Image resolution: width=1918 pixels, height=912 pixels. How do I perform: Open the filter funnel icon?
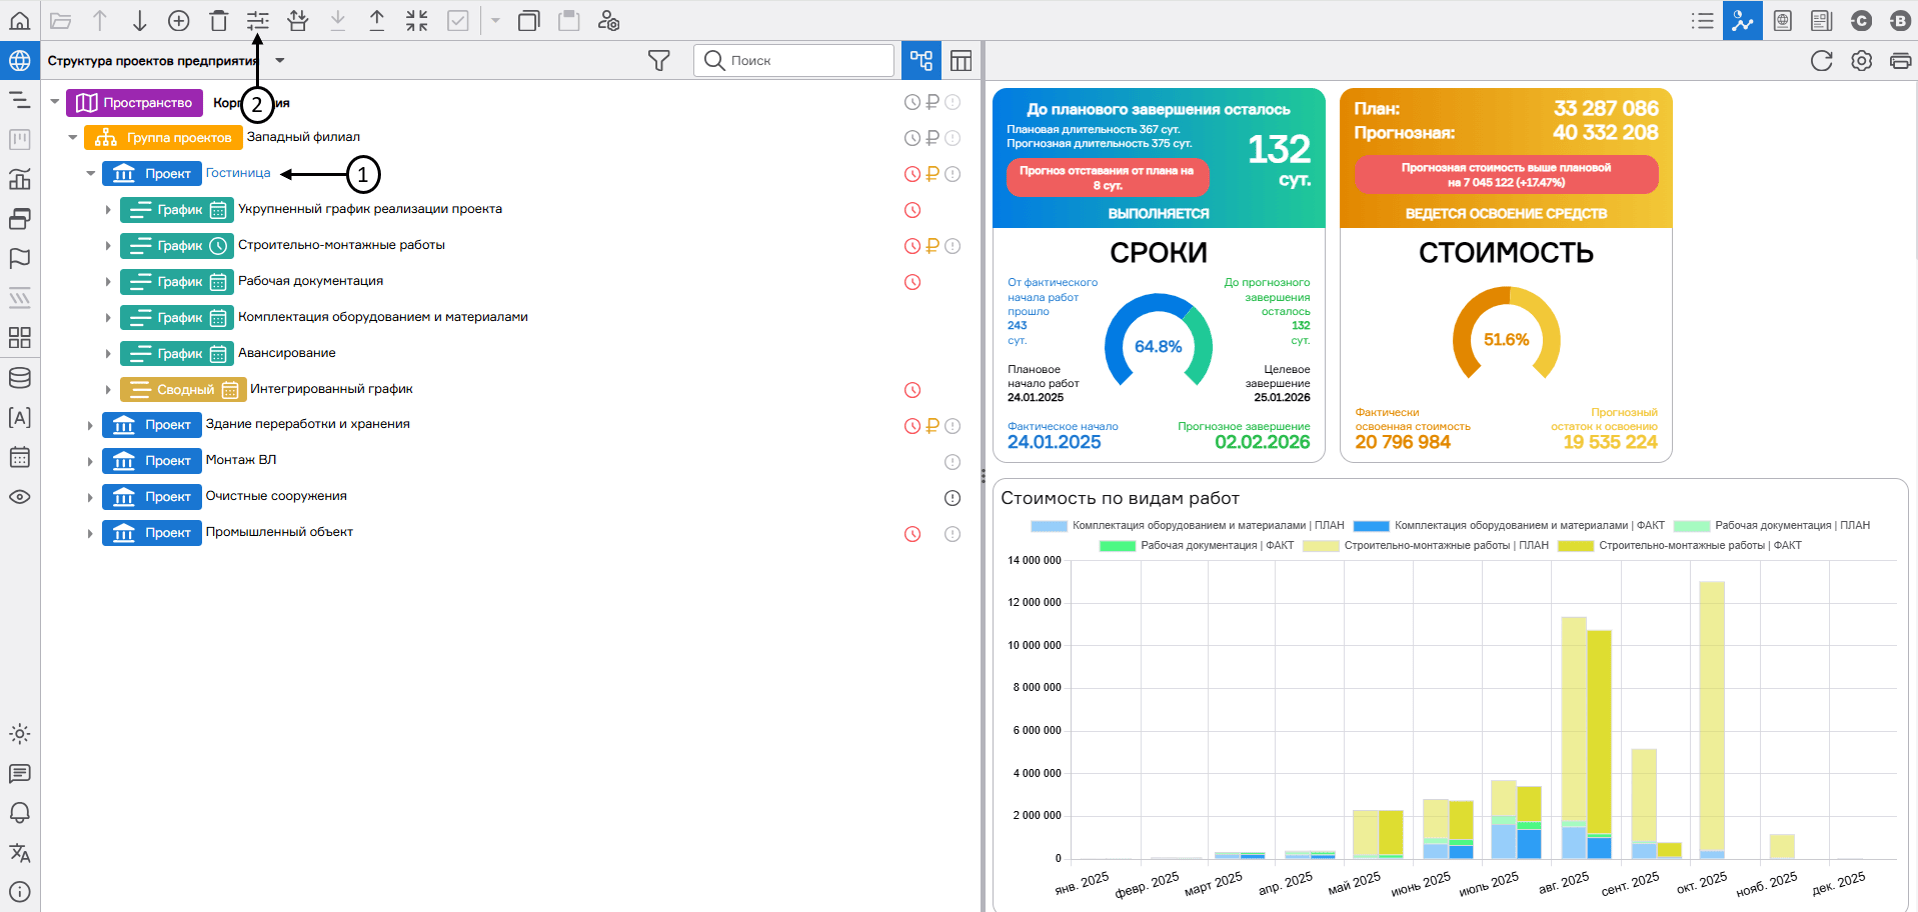coord(658,61)
